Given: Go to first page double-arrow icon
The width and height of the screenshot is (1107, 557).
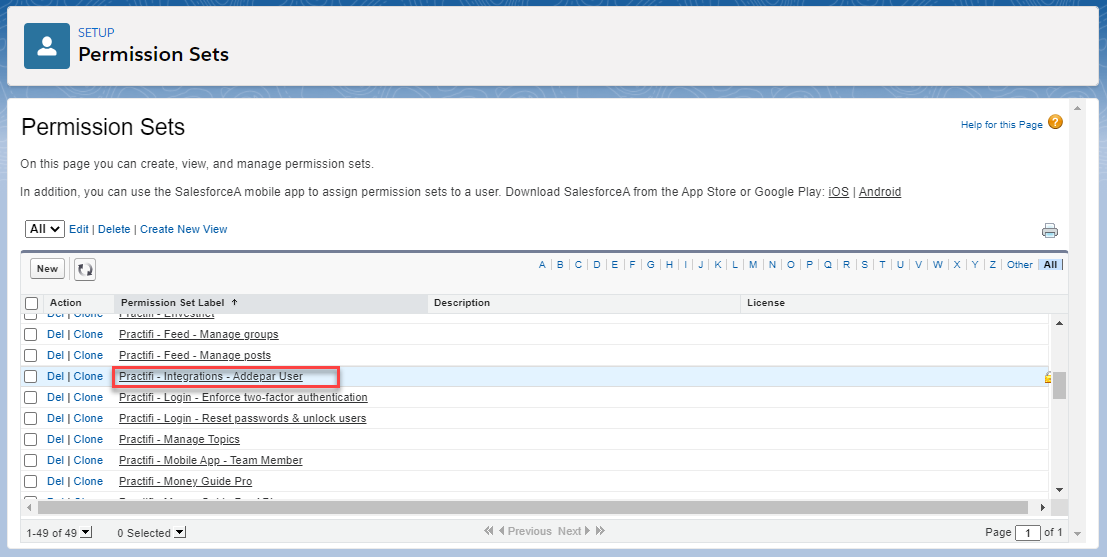Looking at the screenshot, I should [x=489, y=531].
